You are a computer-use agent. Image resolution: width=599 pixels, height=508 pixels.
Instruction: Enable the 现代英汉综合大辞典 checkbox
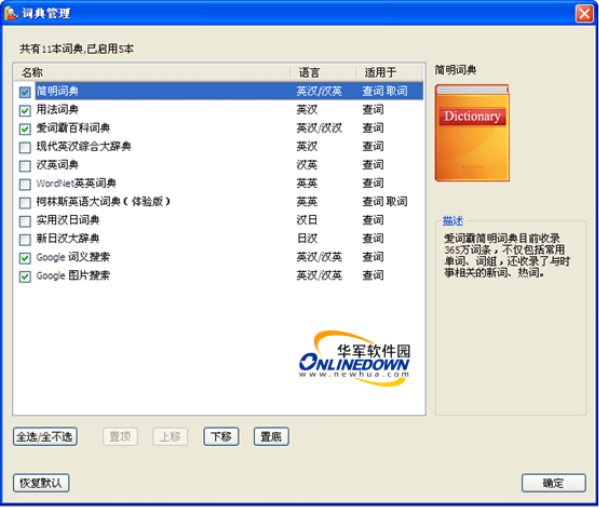[25, 147]
